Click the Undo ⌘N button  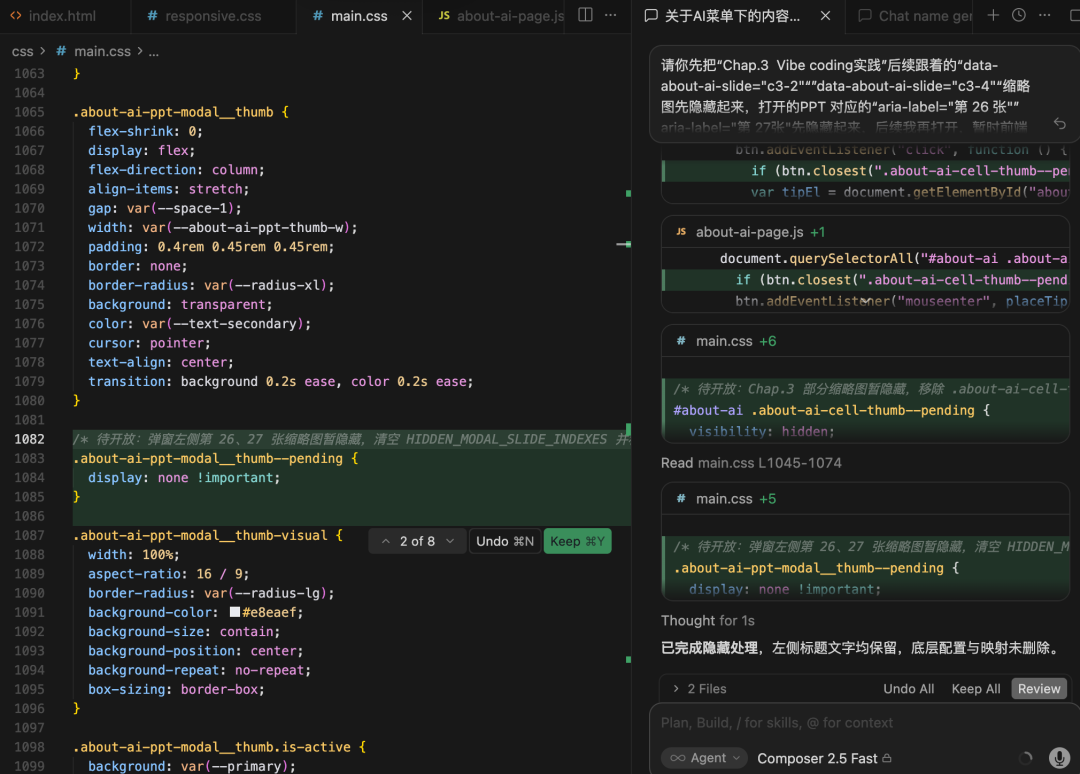click(x=505, y=541)
